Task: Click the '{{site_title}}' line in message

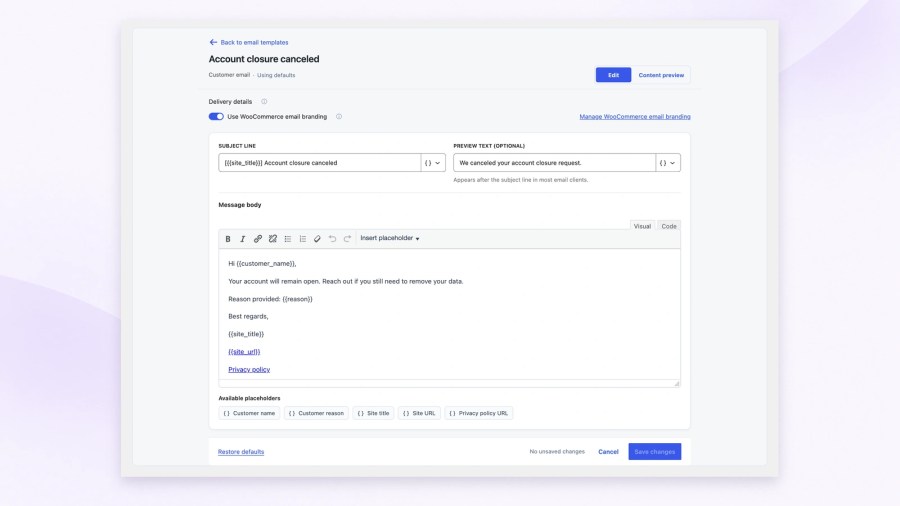Action: [246, 334]
